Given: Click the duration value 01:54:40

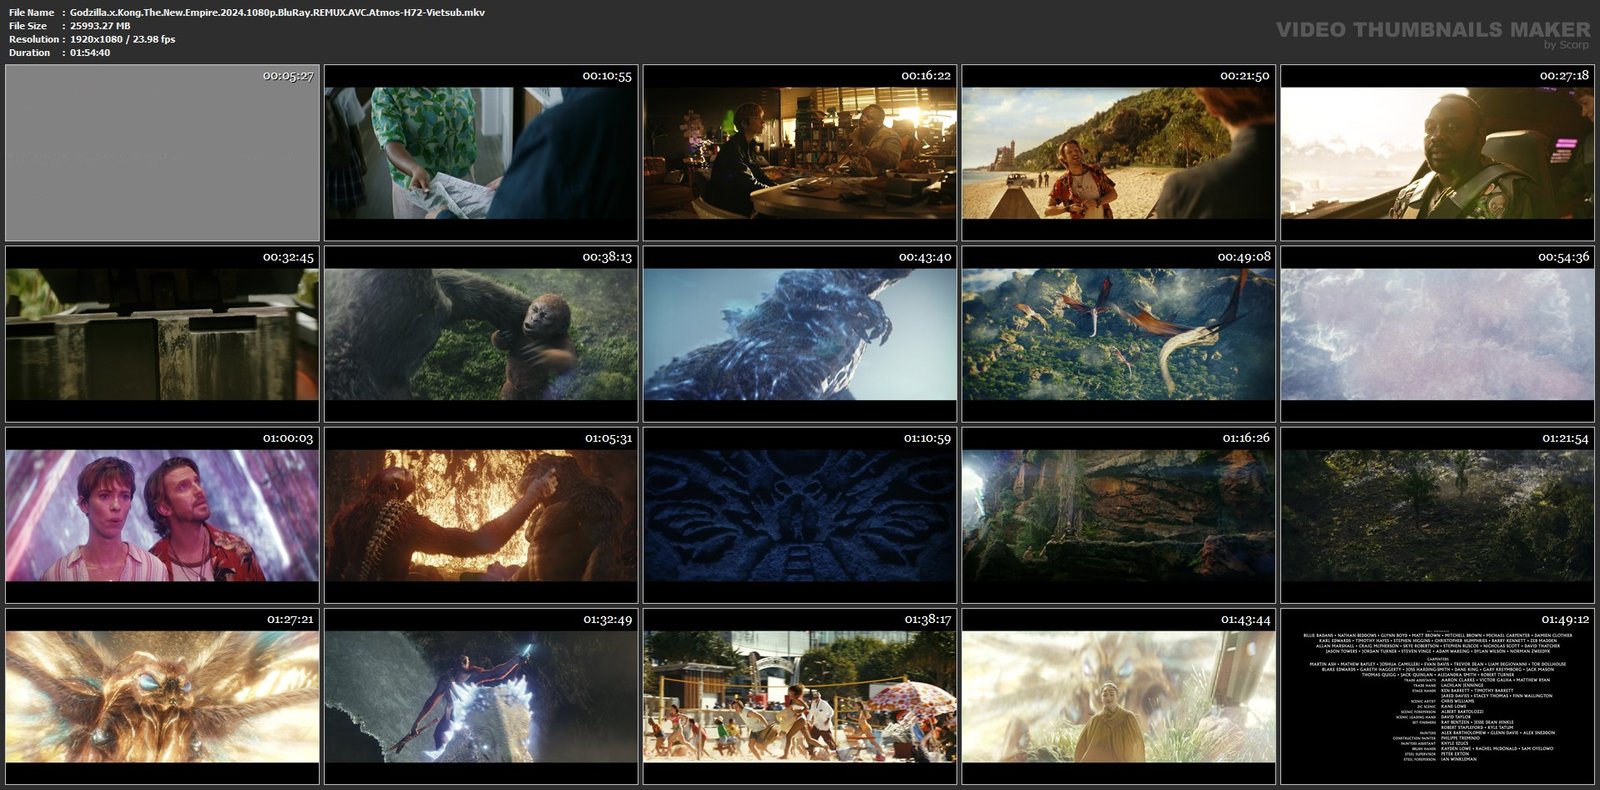Looking at the screenshot, I should coord(90,53).
